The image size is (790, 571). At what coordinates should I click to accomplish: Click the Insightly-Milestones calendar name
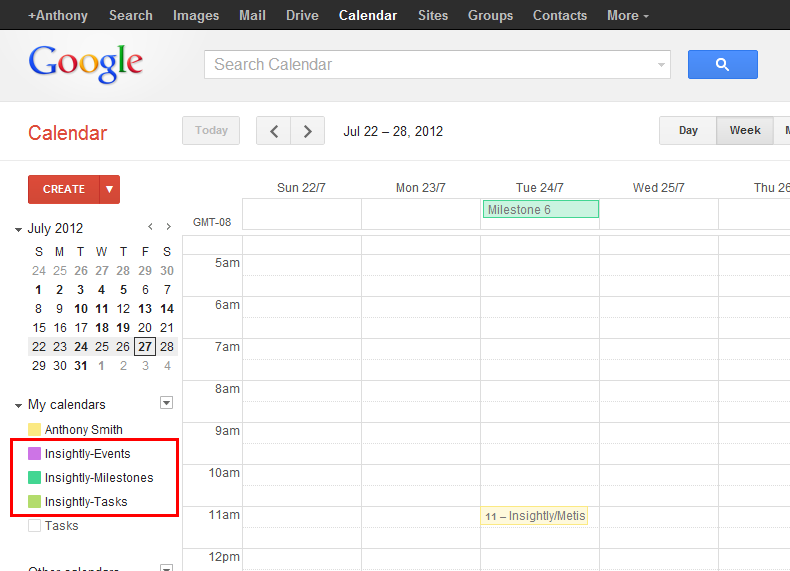[x=99, y=478]
